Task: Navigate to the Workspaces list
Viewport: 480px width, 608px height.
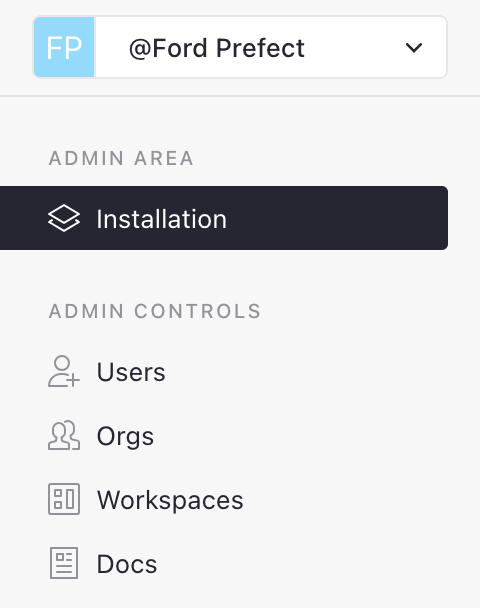Action: pyautogui.click(x=170, y=500)
